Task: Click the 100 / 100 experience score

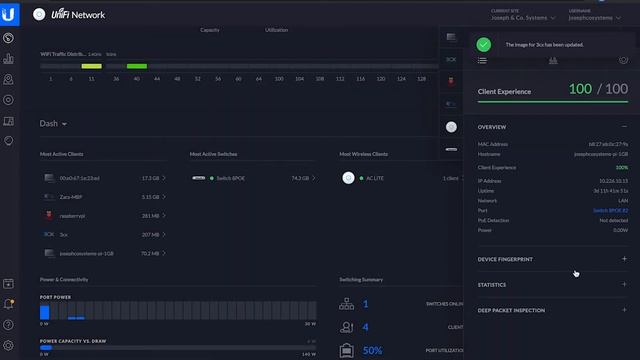Action: (x=598, y=89)
